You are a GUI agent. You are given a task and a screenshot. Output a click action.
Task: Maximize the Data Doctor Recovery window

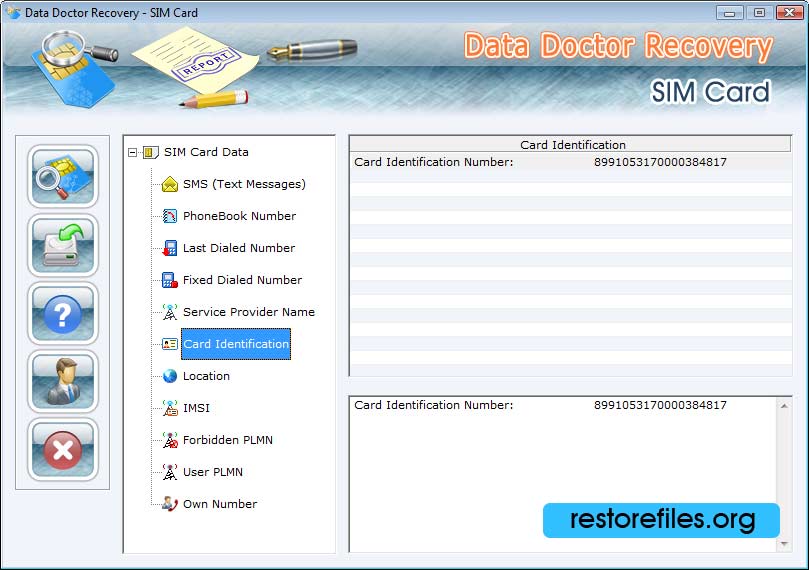tap(759, 12)
